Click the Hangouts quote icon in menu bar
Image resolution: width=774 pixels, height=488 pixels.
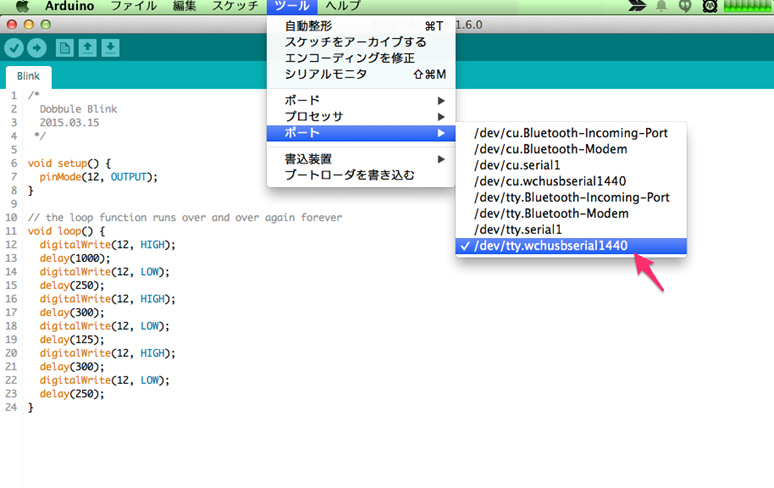click(x=685, y=7)
